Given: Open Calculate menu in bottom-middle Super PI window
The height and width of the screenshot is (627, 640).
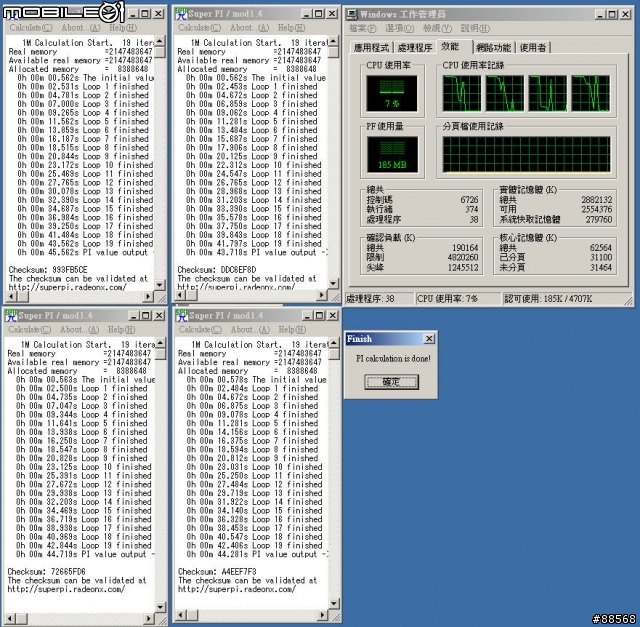Looking at the screenshot, I should point(200,329).
